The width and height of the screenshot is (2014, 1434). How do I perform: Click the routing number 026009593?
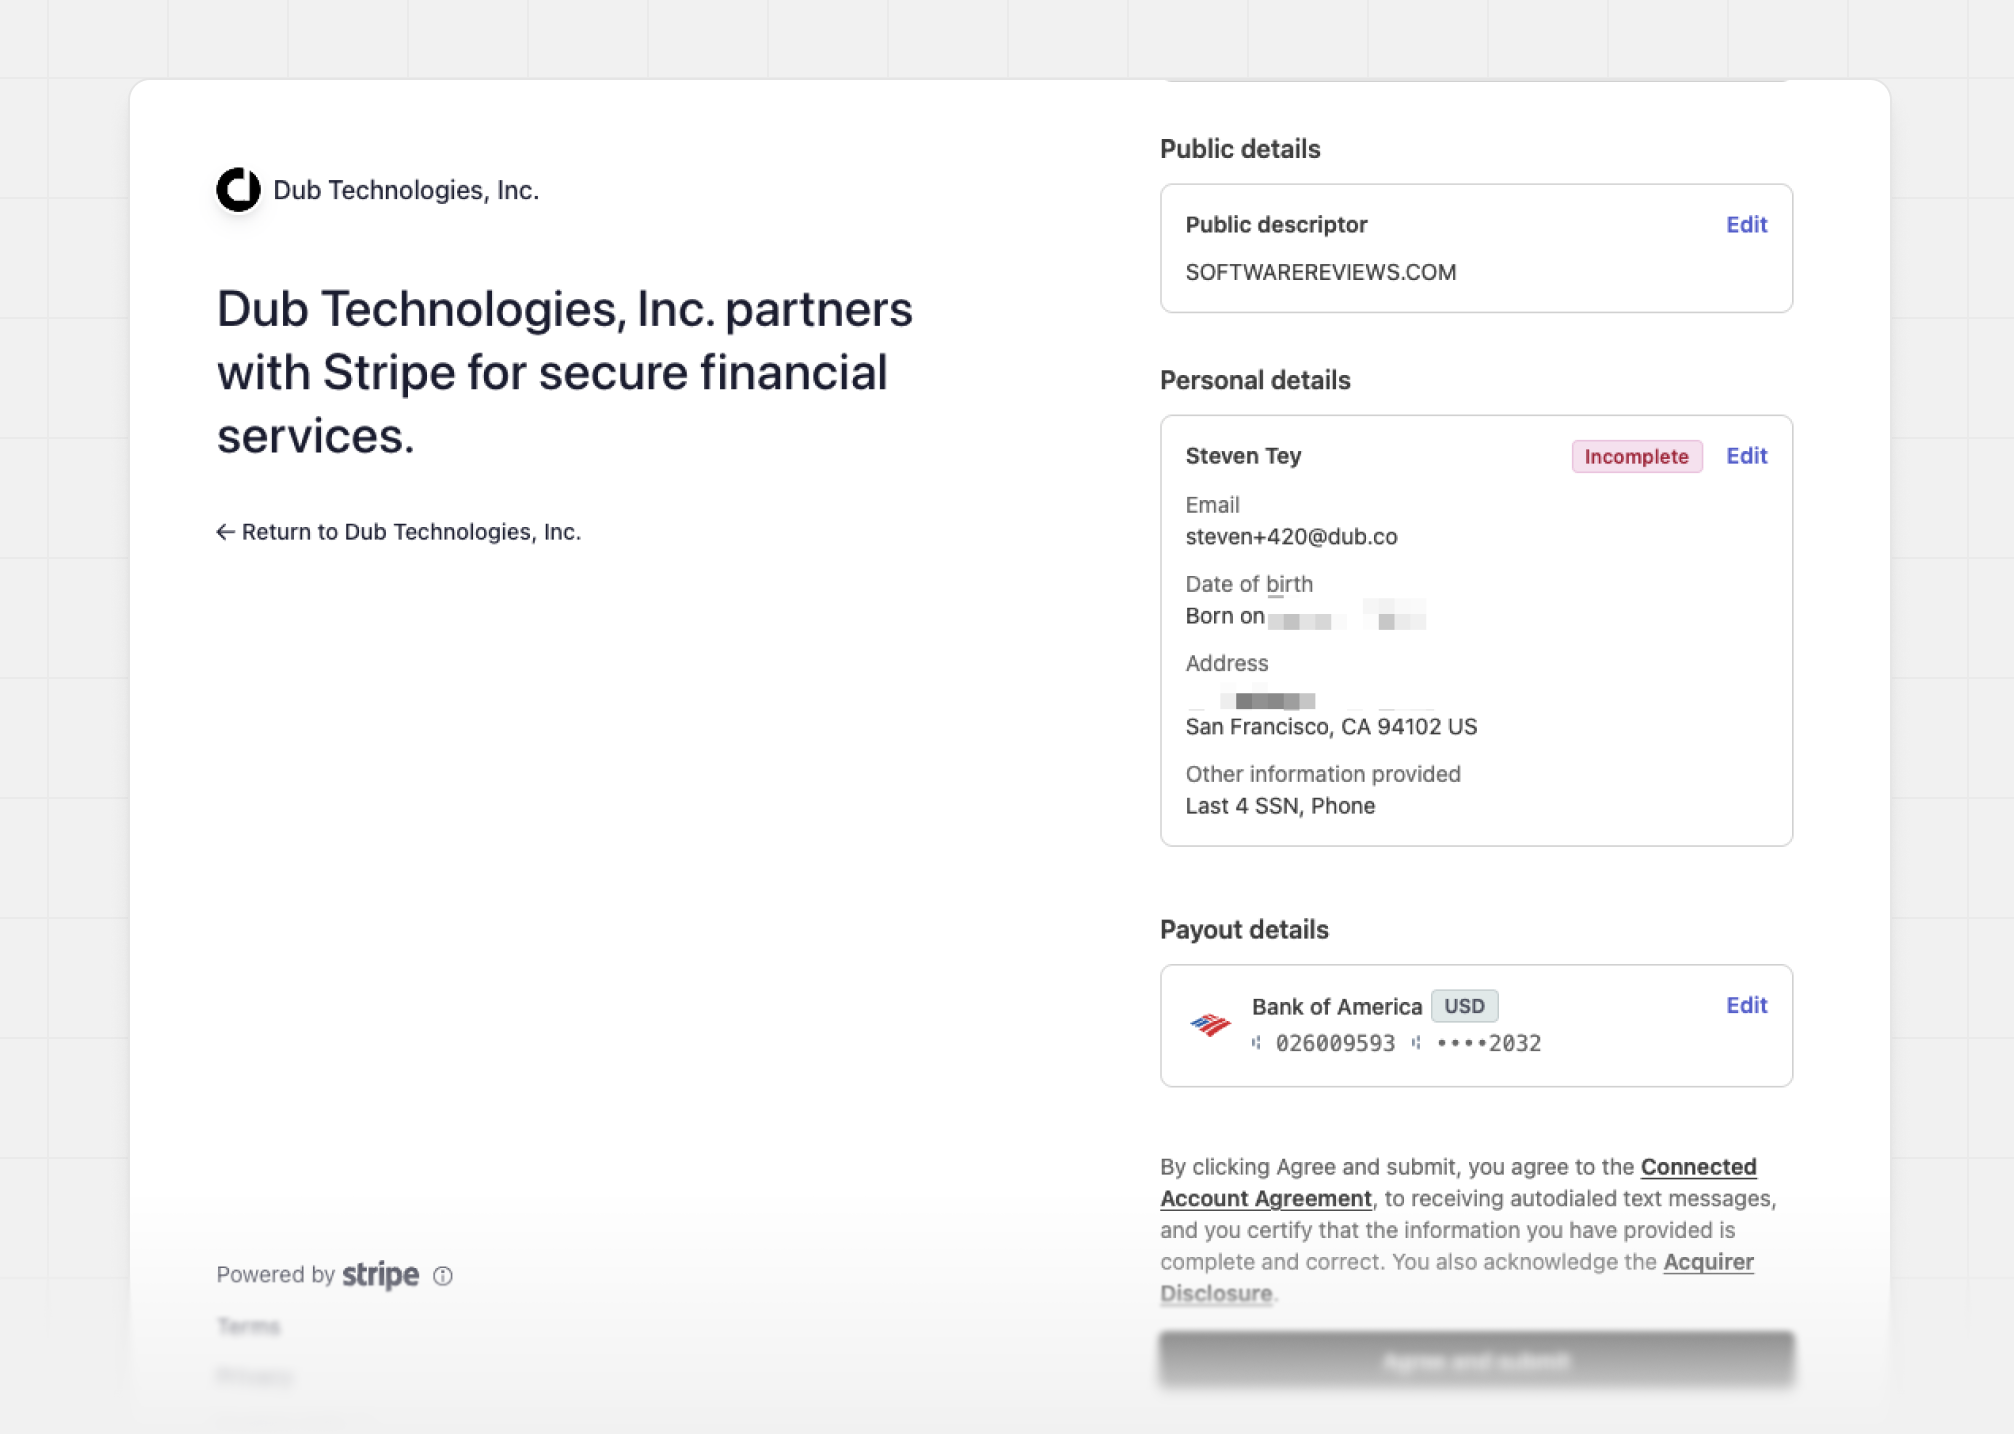pyautogui.click(x=1335, y=1043)
